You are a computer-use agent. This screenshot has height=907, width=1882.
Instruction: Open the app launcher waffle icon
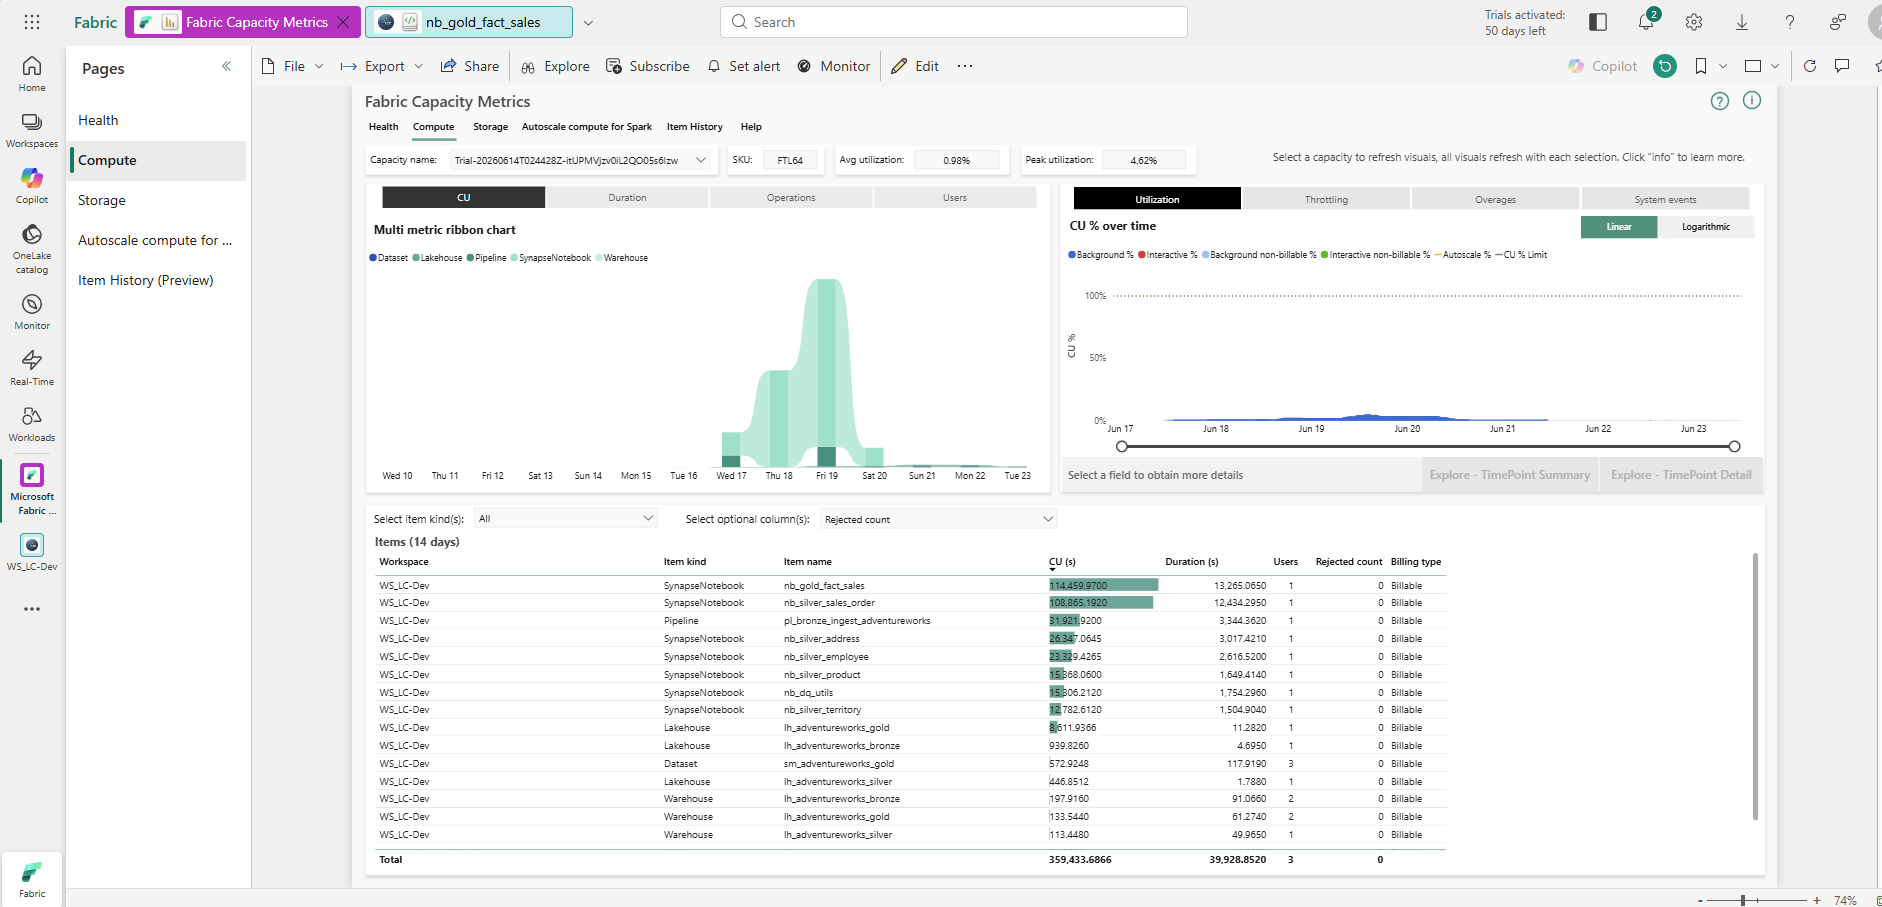(32, 22)
